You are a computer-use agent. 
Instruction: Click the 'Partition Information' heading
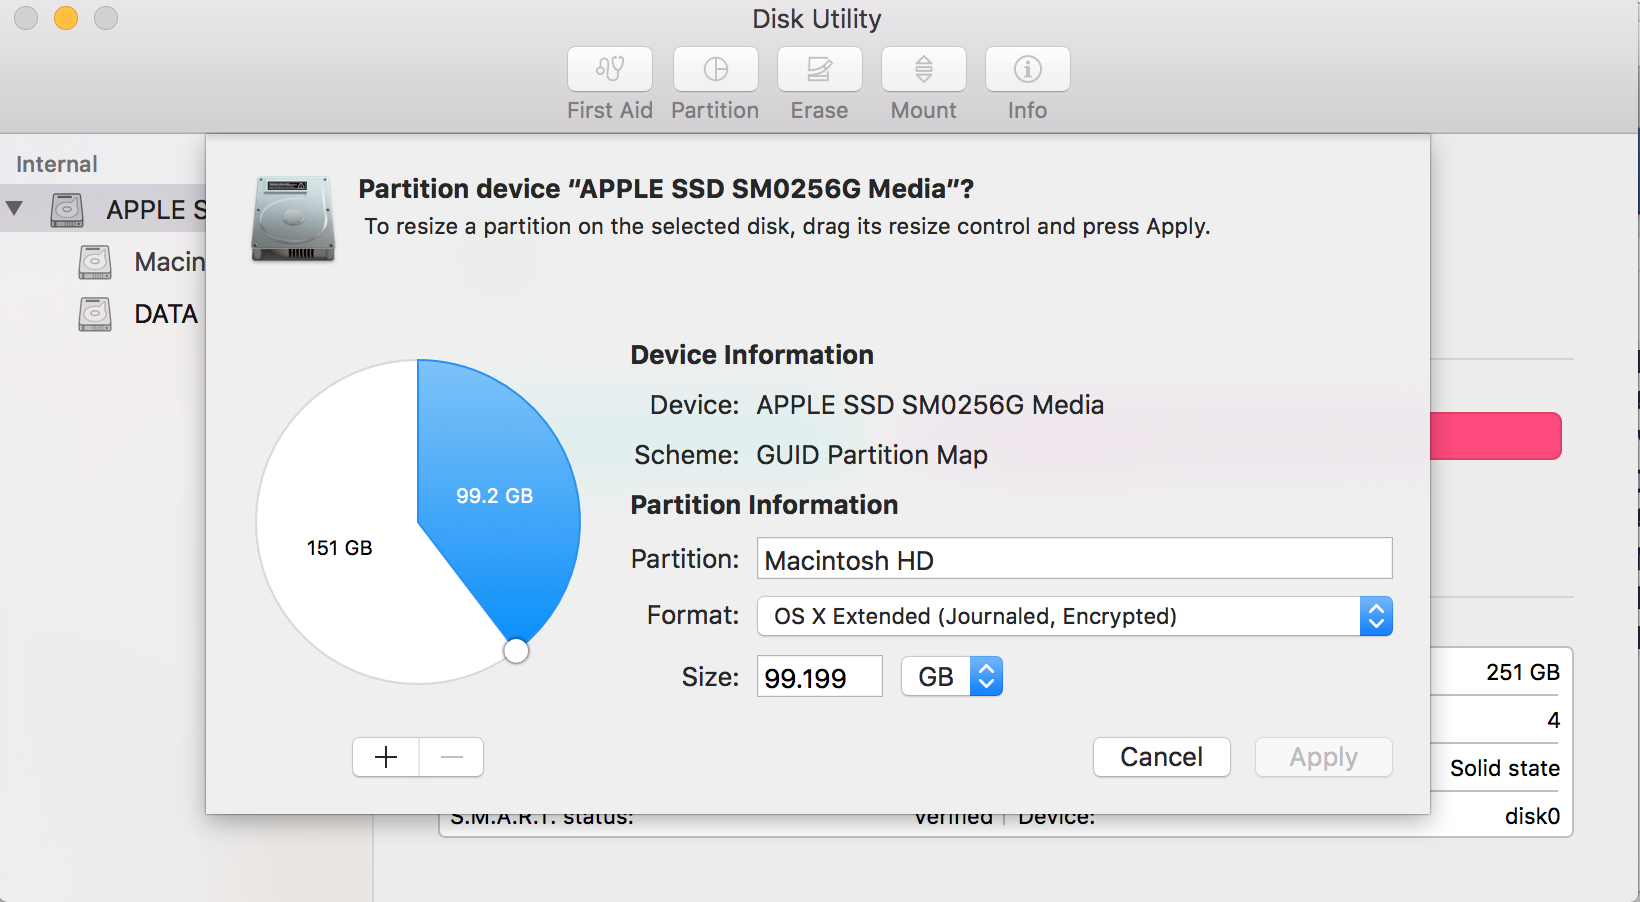click(764, 505)
